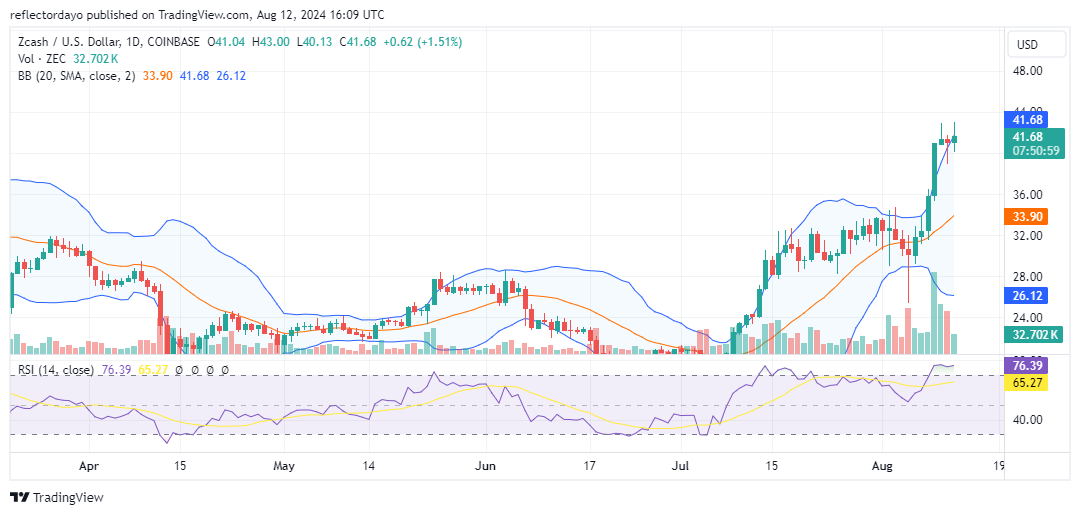Click the 40.00 RSI axis label
Viewport: 1080px width, 515px height.
click(x=1028, y=419)
